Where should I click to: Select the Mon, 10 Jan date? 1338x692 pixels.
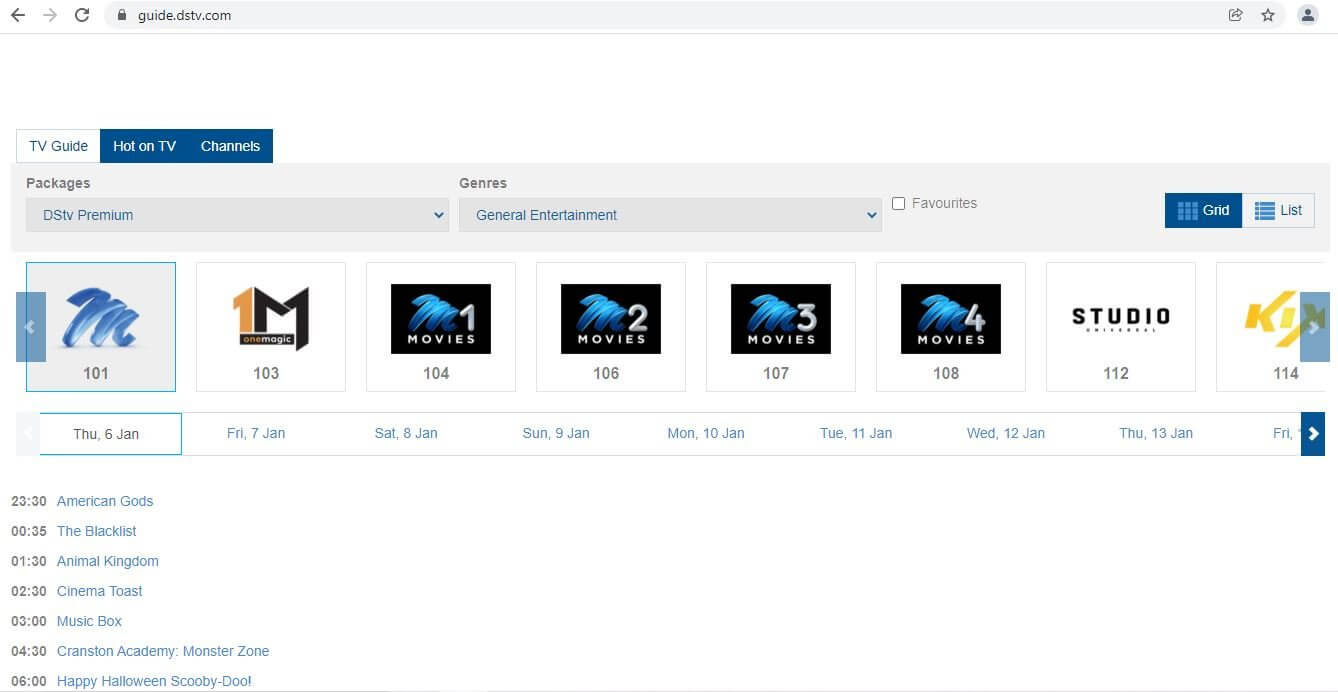coord(706,433)
